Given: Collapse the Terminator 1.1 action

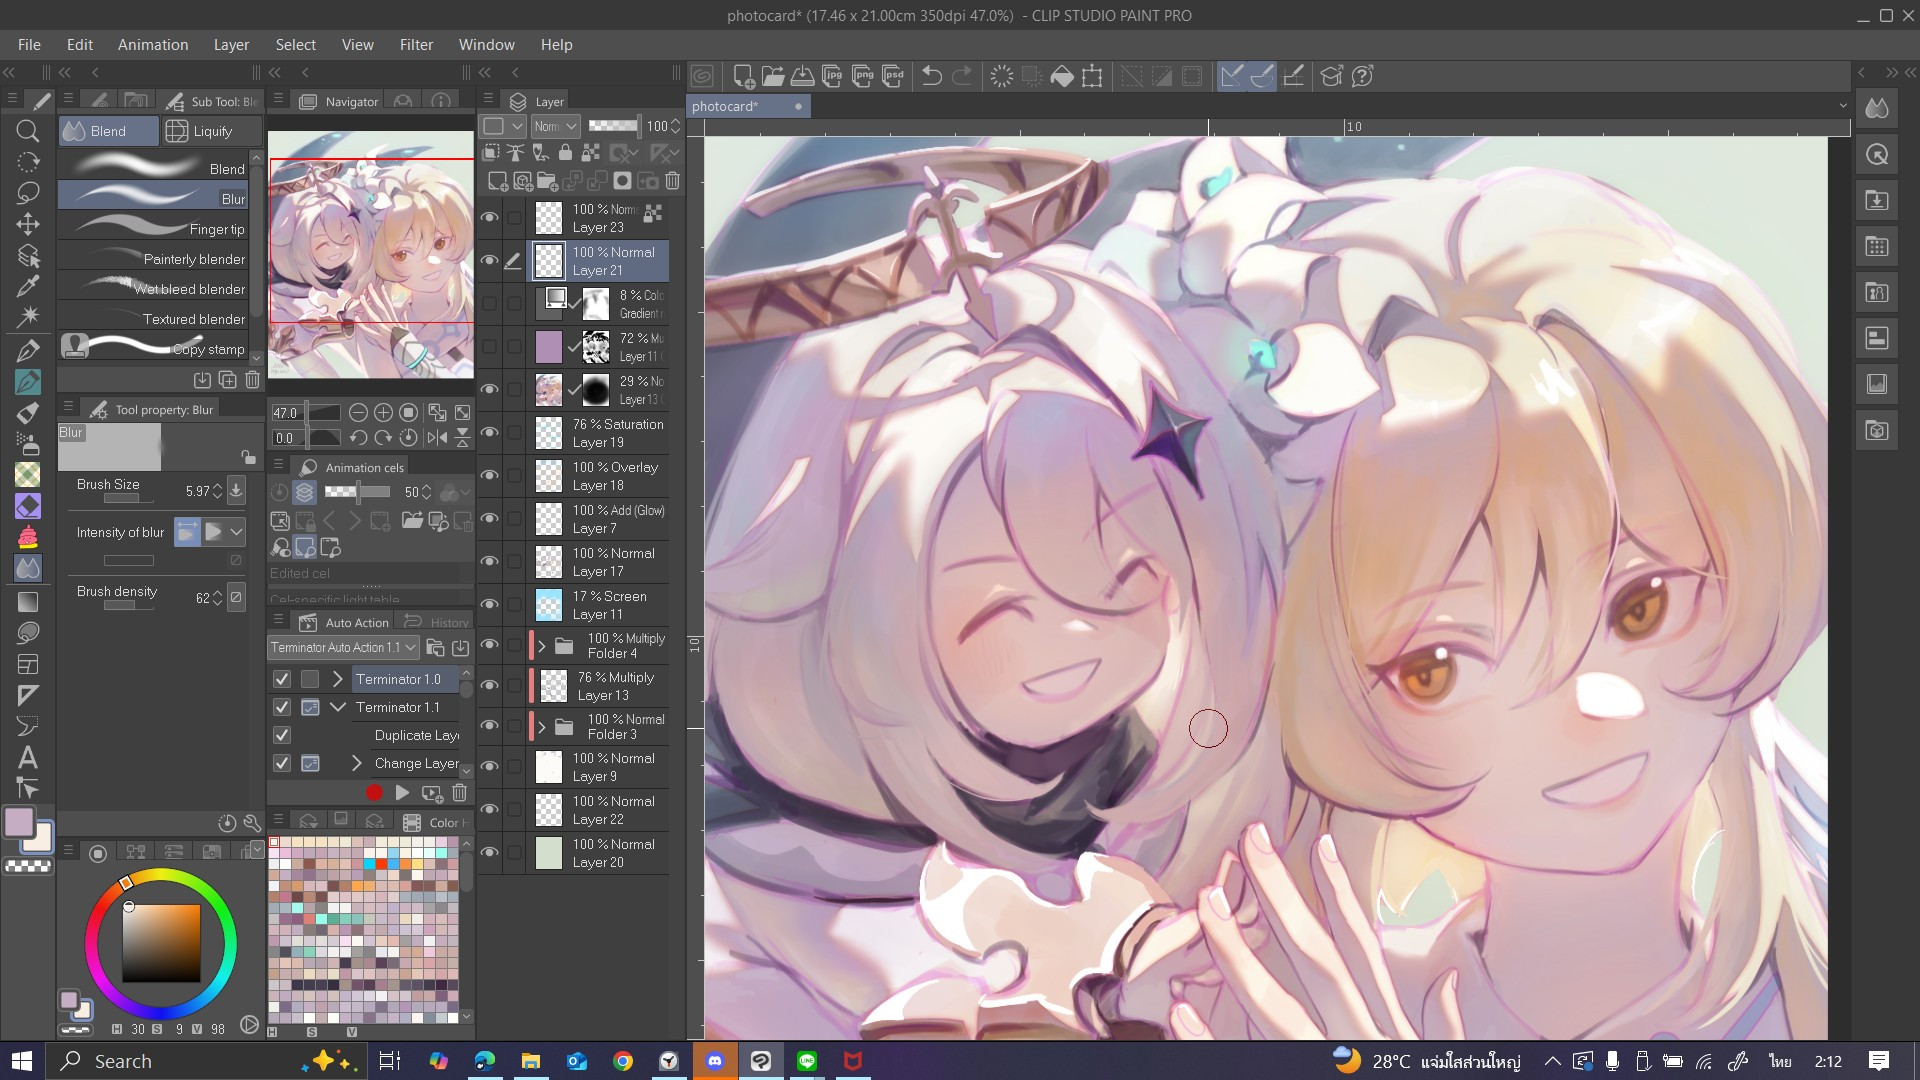Looking at the screenshot, I should click(338, 707).
